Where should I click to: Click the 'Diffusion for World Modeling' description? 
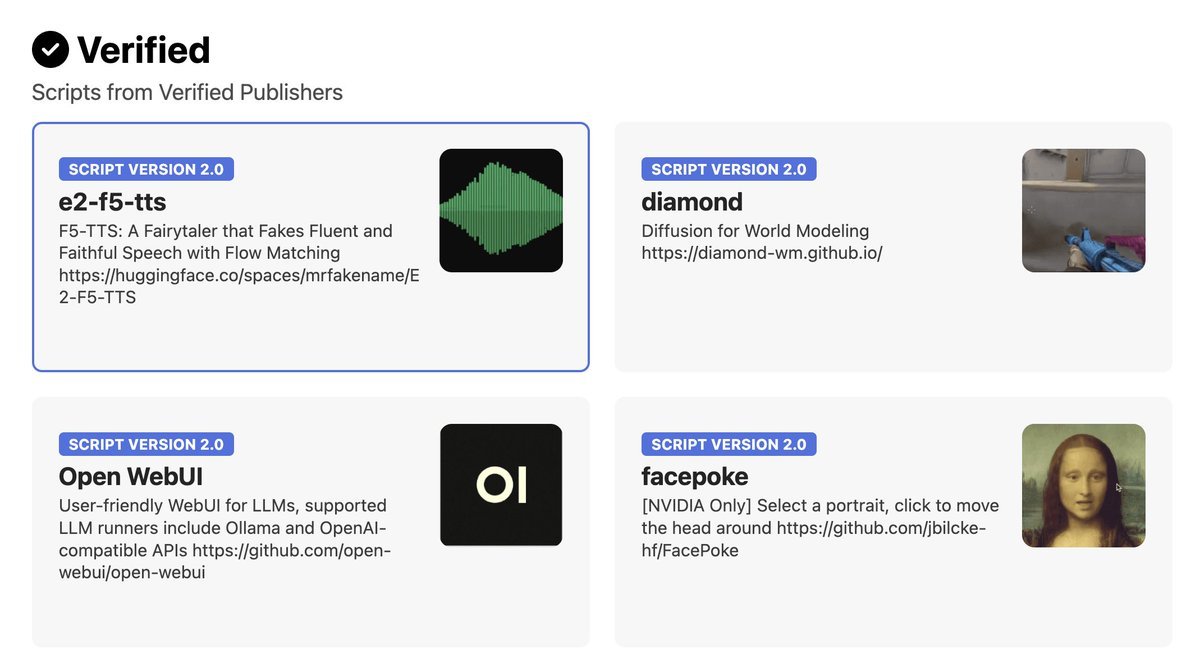[755, 231]
